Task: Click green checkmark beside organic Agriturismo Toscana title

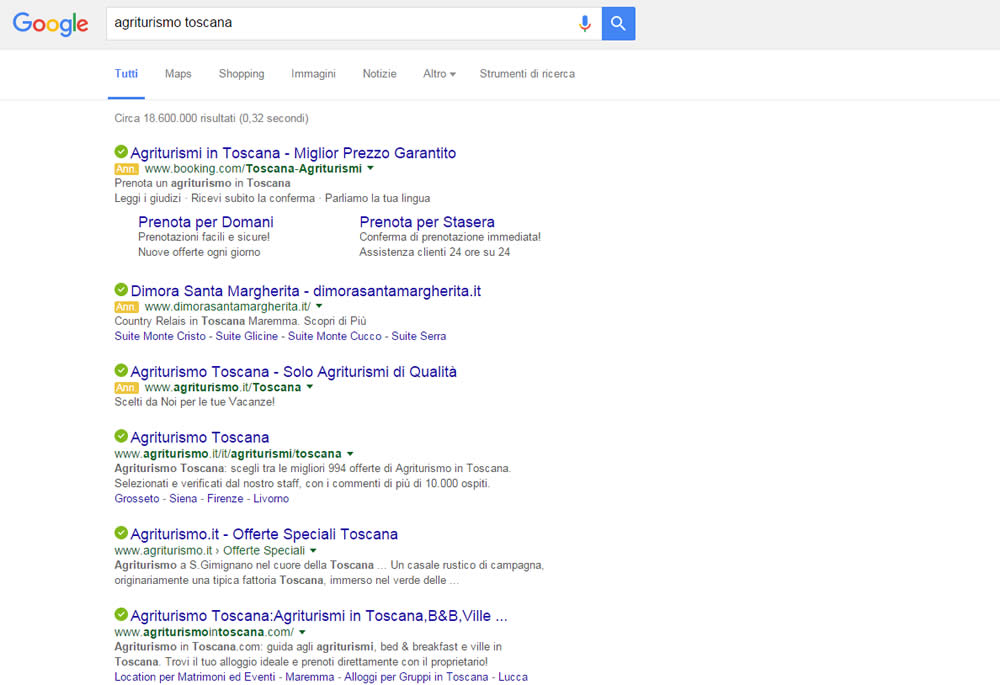Action: coord(121,436)
